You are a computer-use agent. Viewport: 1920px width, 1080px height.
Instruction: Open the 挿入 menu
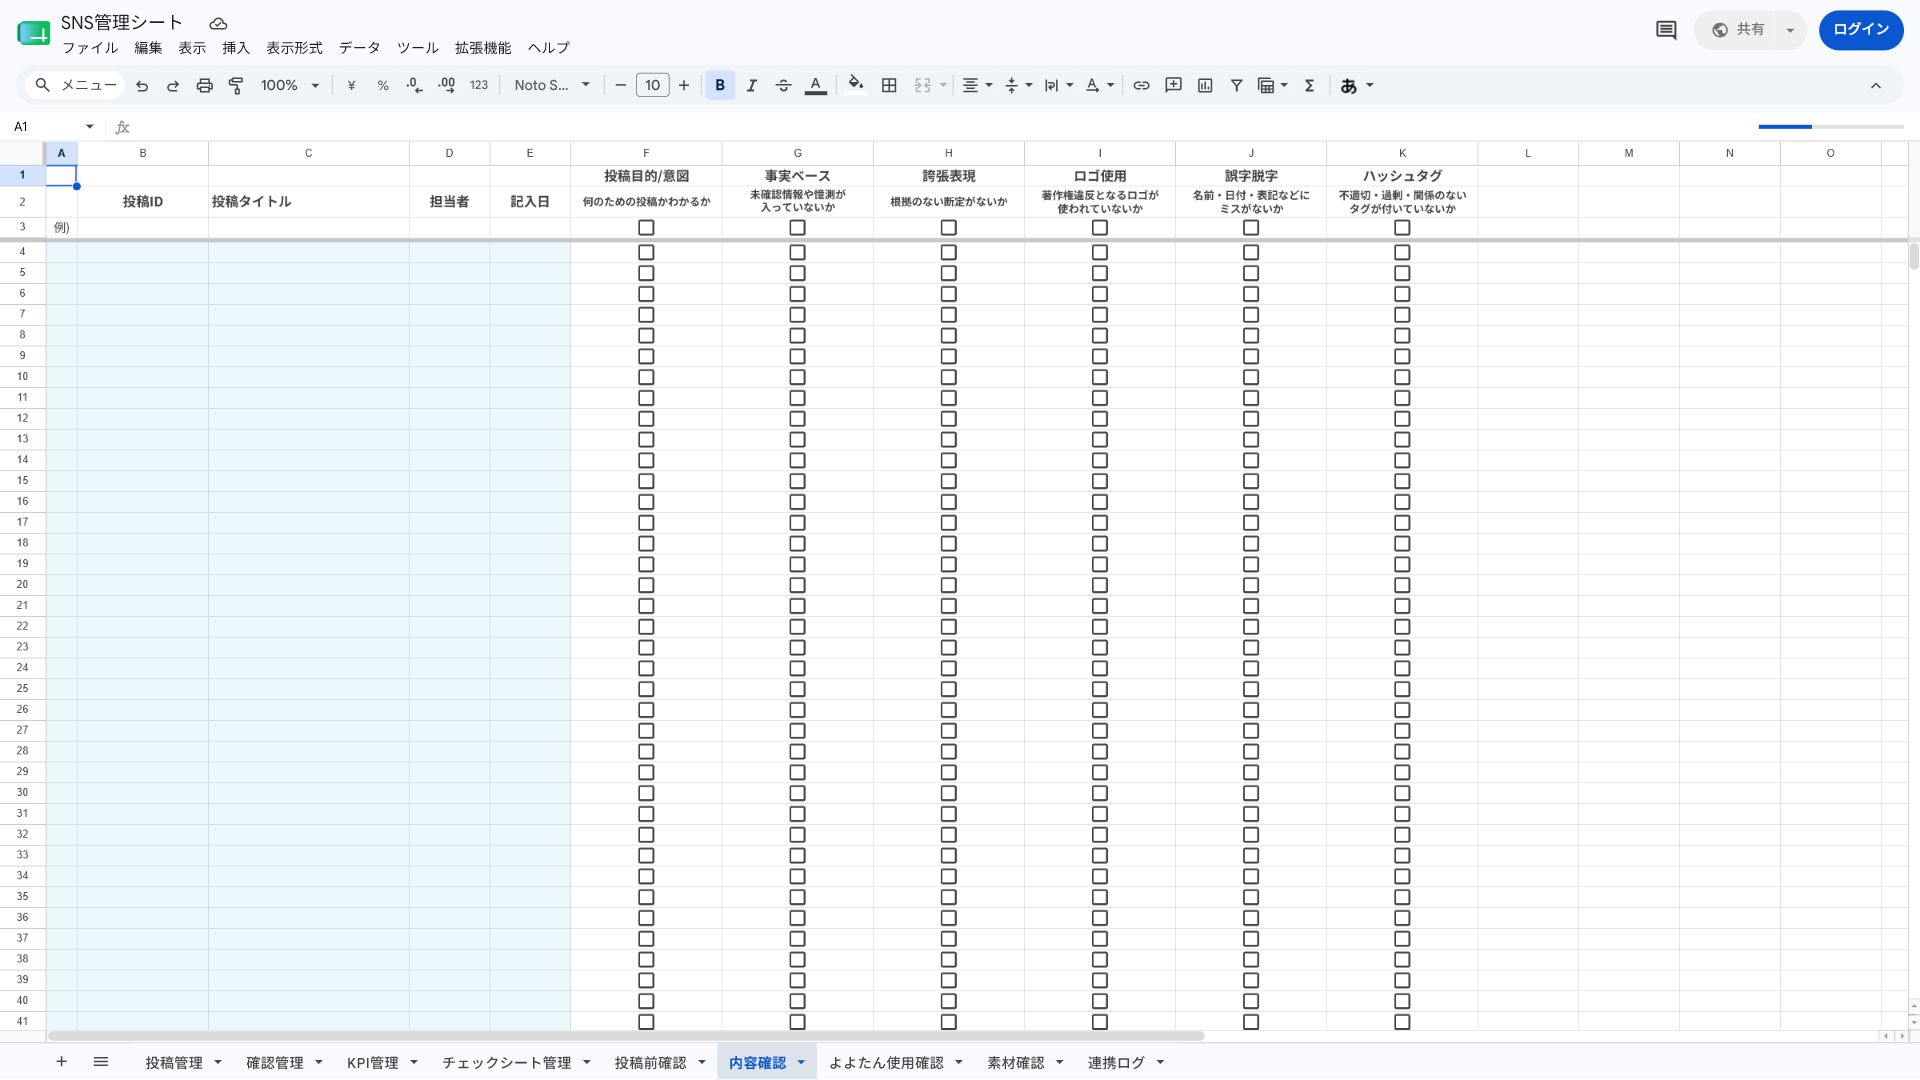coord(236,48)
